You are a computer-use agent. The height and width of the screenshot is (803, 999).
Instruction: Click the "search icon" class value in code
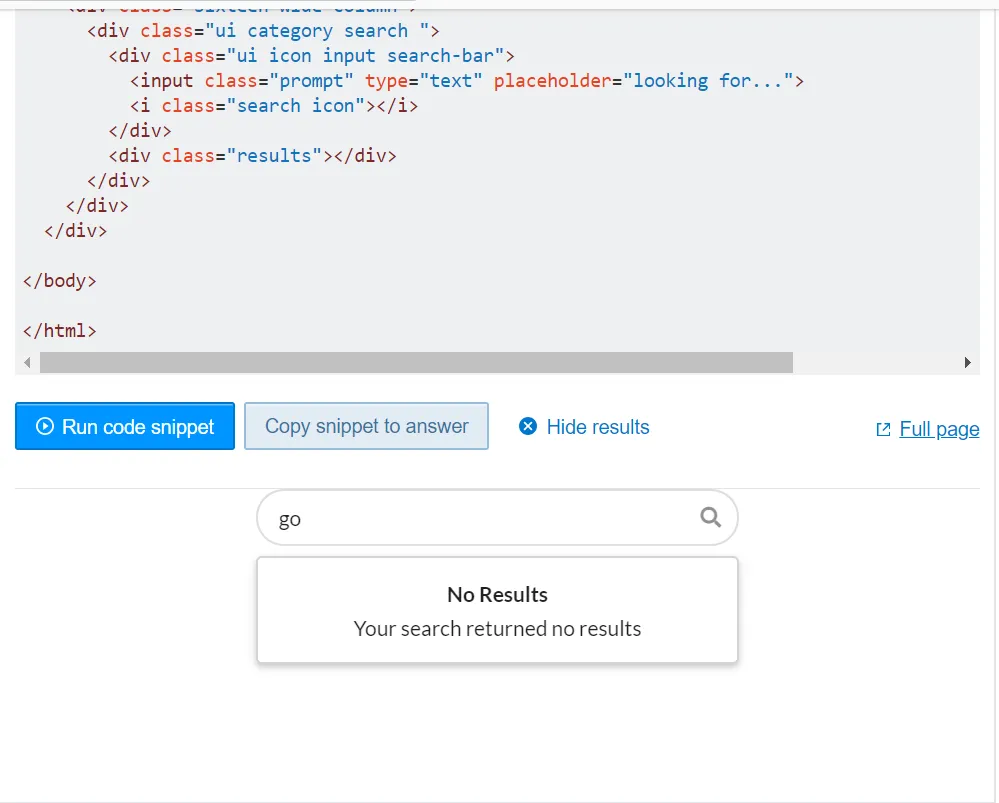tap(295, 106)
